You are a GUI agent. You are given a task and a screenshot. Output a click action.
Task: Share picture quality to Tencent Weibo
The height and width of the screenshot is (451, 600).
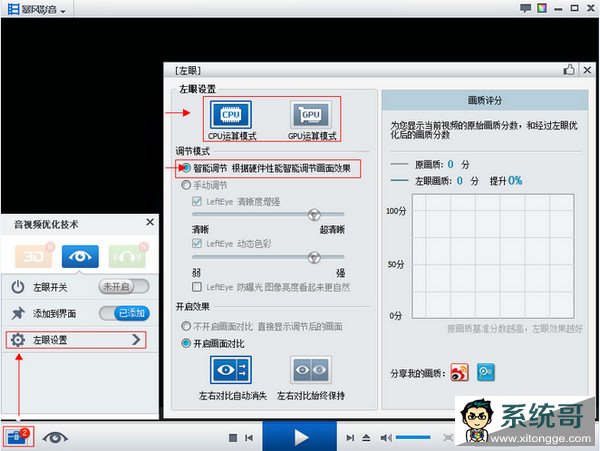pyautogui.click(x=486, y=372)
